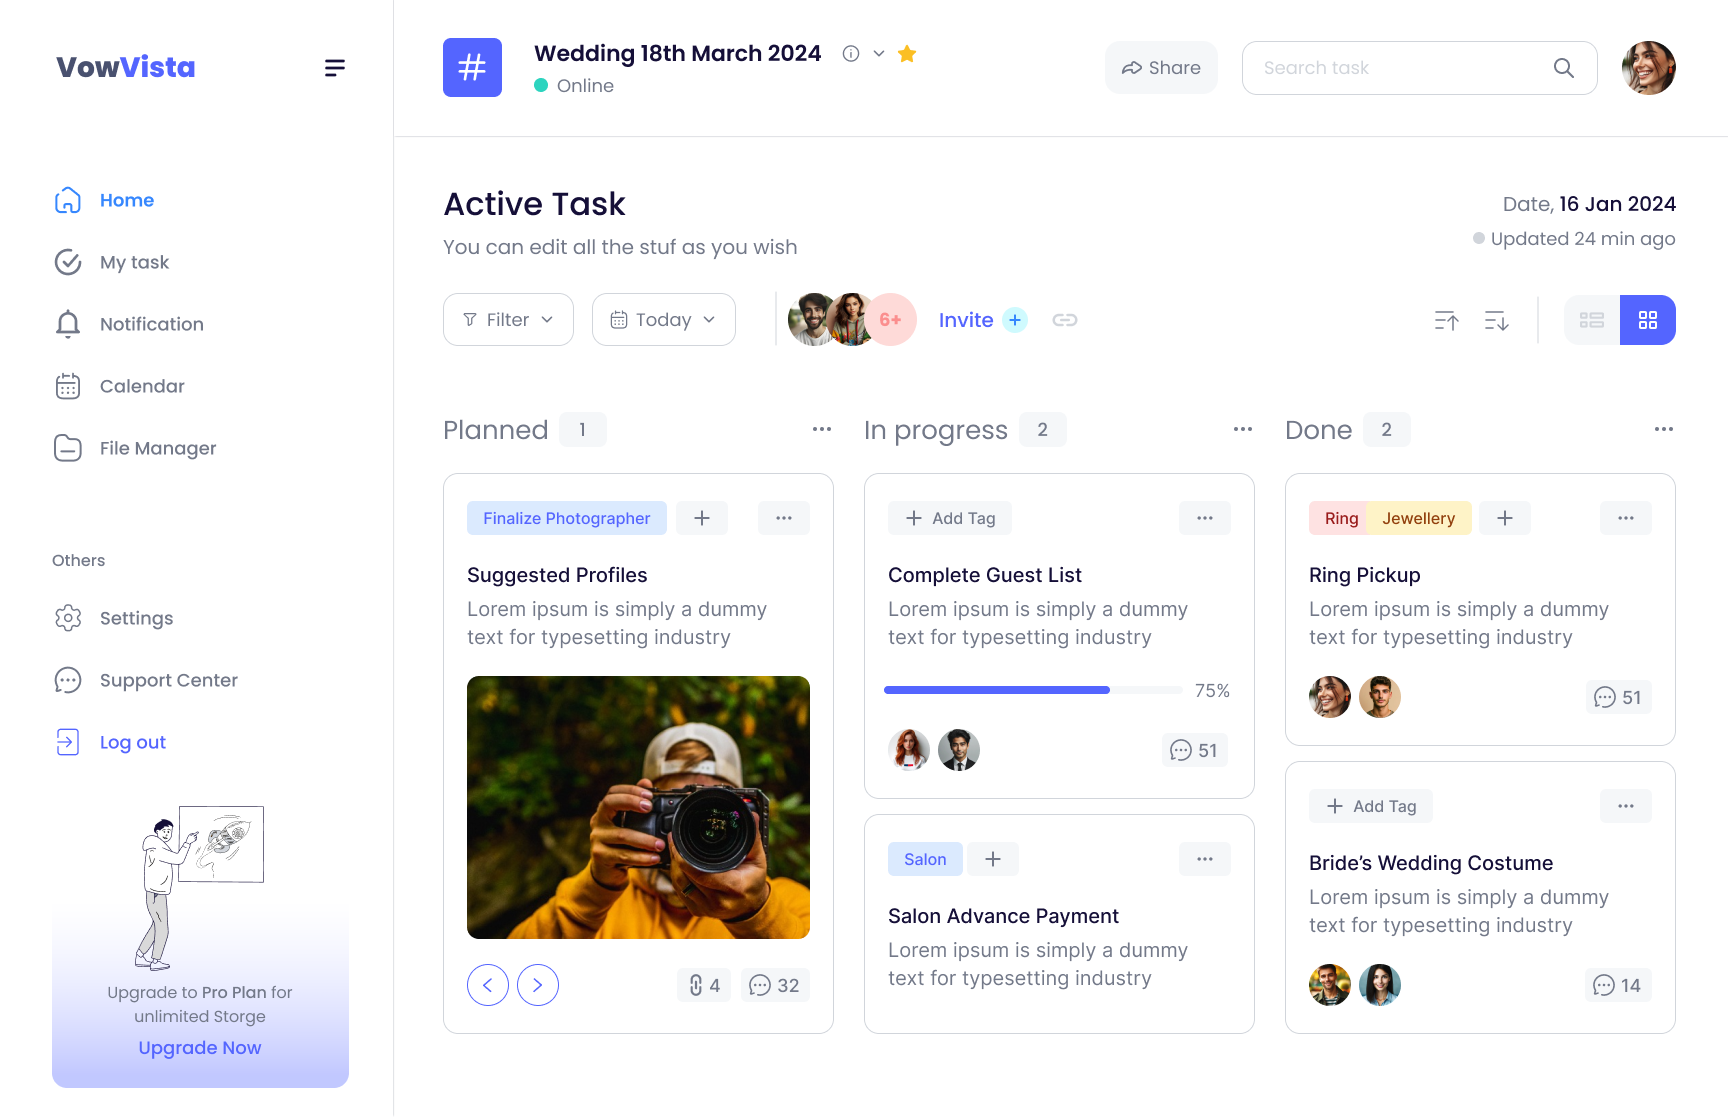Image resolution: width=1728 pixels, height=1117 pixels.
Task: Click the VowVista logo
Action: point(126,67)
